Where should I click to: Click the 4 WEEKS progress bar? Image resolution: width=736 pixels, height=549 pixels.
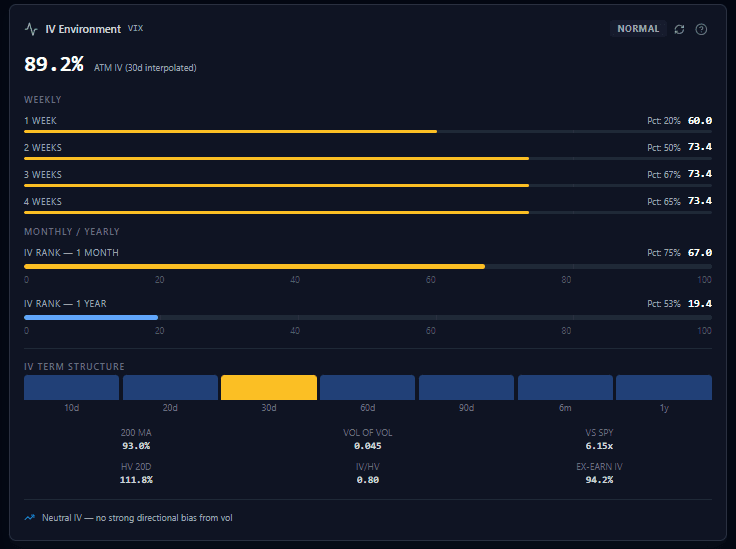click(368, 213)
